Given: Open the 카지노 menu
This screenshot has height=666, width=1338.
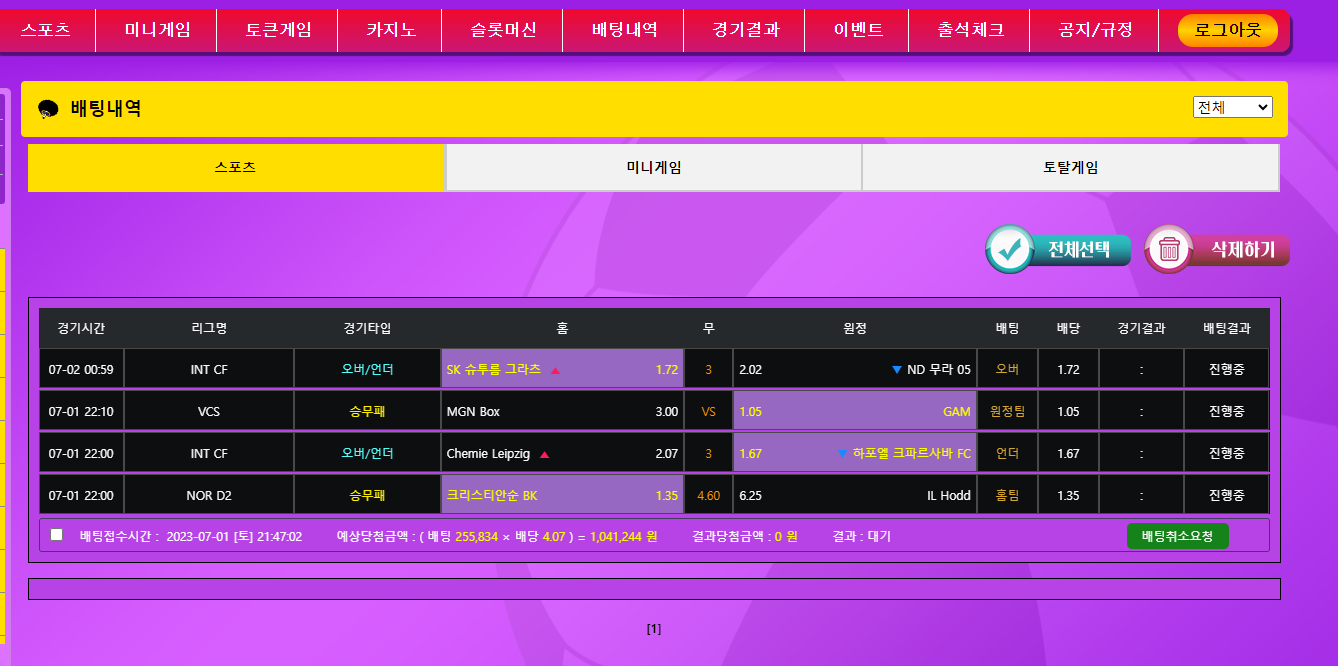Looking at the screenshot, I should 391,30.
